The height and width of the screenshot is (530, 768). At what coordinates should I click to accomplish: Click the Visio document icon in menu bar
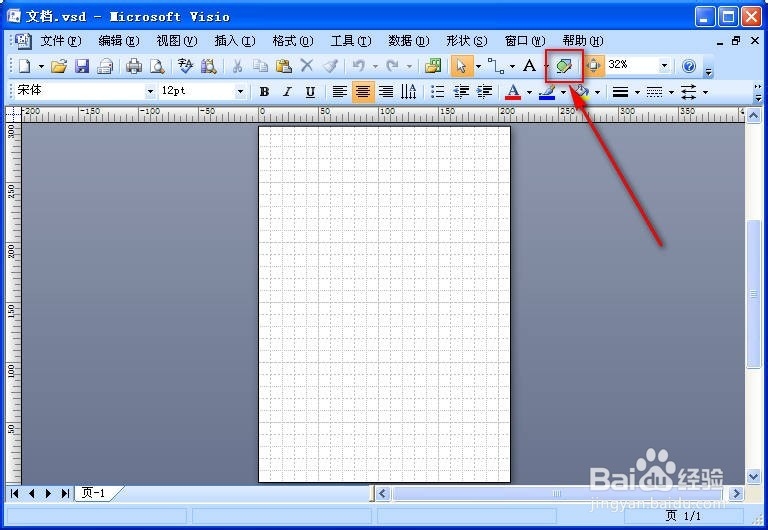(23, 41)
